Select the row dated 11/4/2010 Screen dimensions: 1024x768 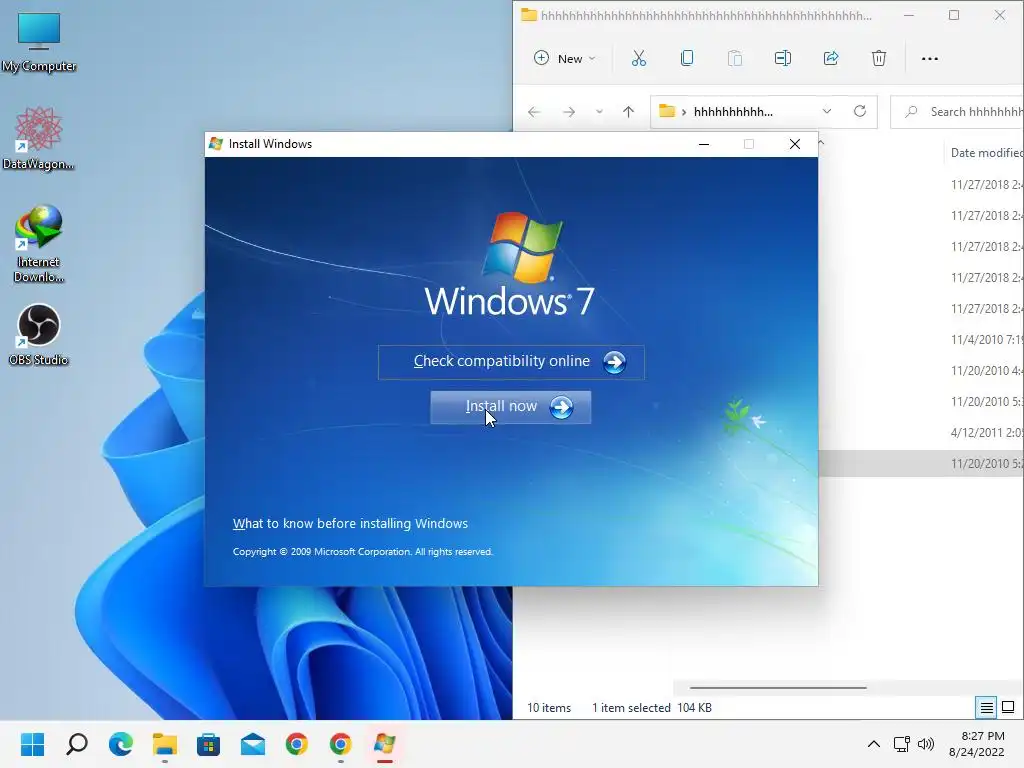tap(921, 340)
